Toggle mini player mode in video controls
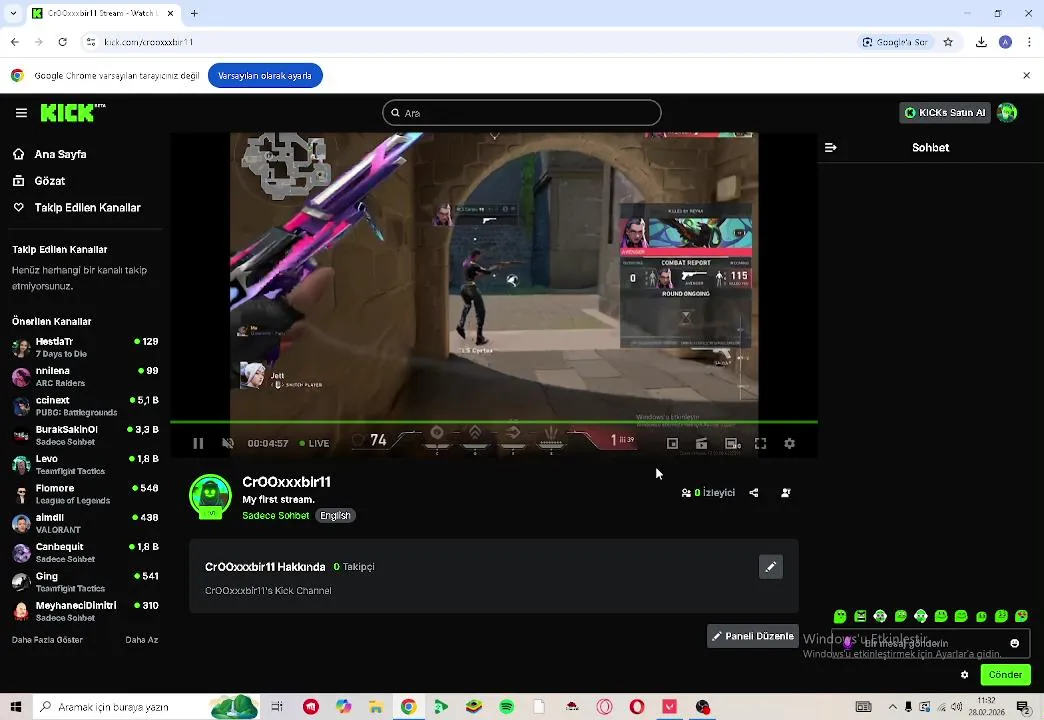Image resolution: width=1044 pixels, height=720 pixels. click(672, 444)
